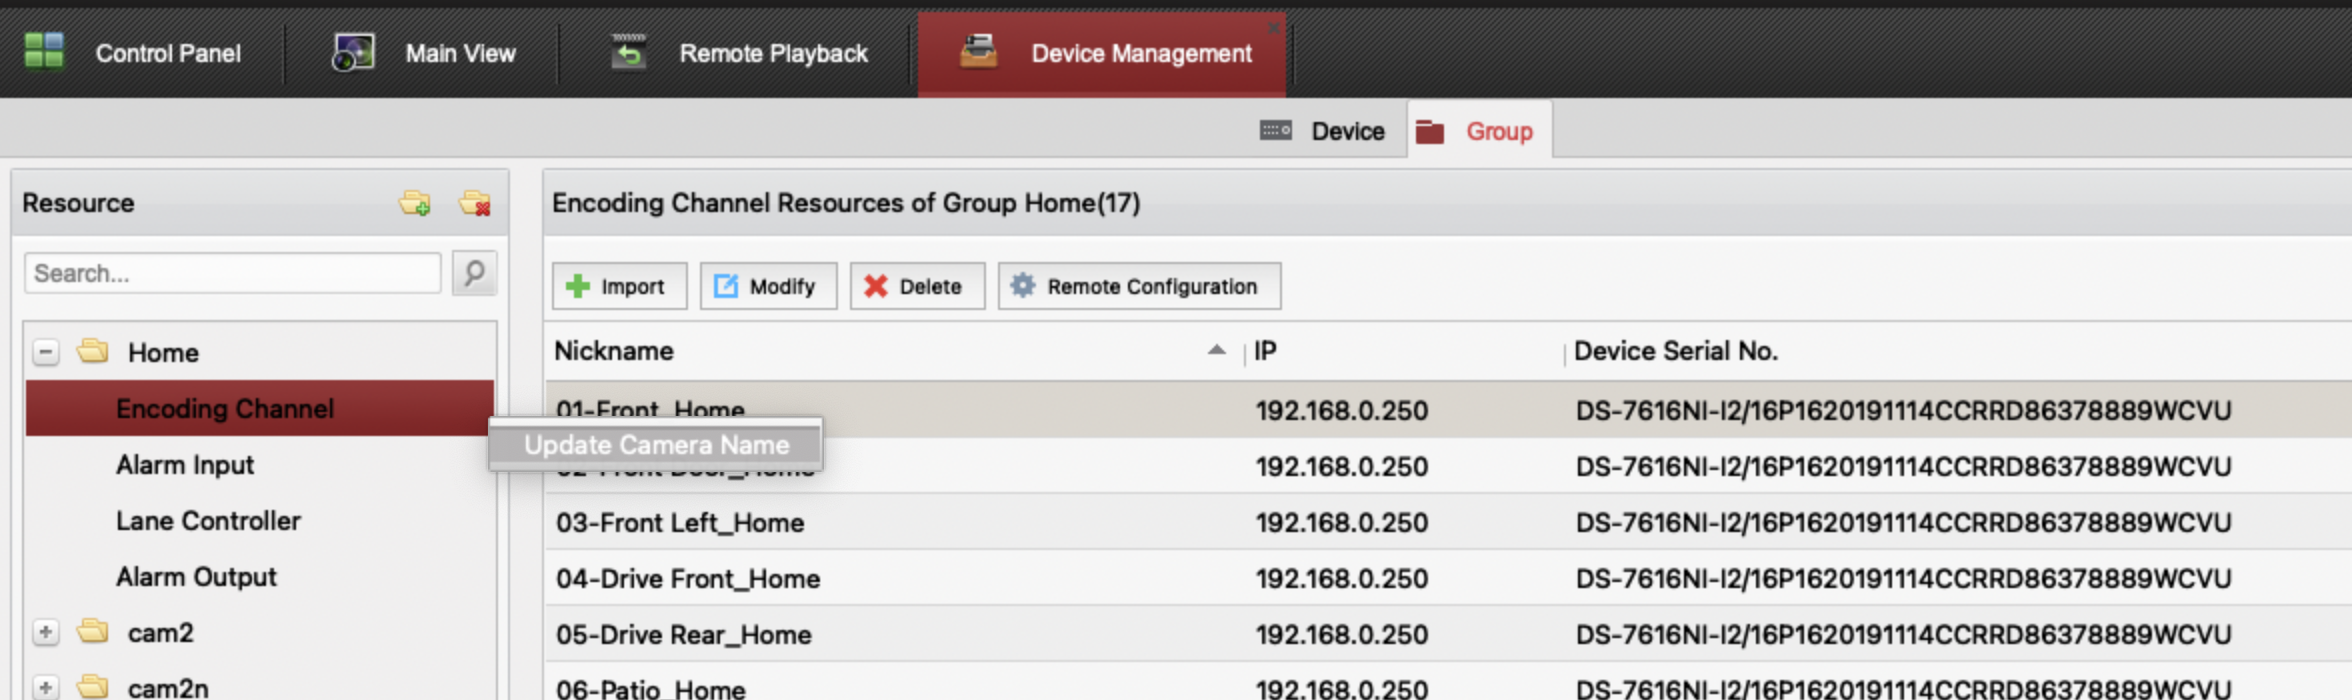Click the add group folder icon
Screen dimensions: 2352x700
[x=415, y=203]
